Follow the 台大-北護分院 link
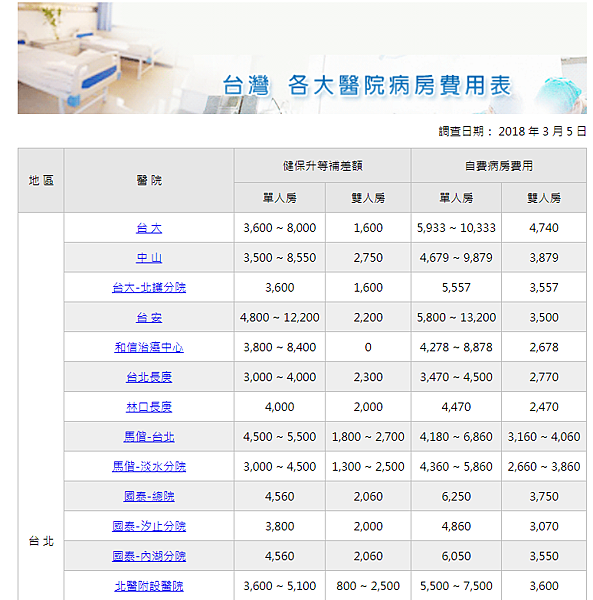This screenshot has height=600, width=593. click(149, 288)
